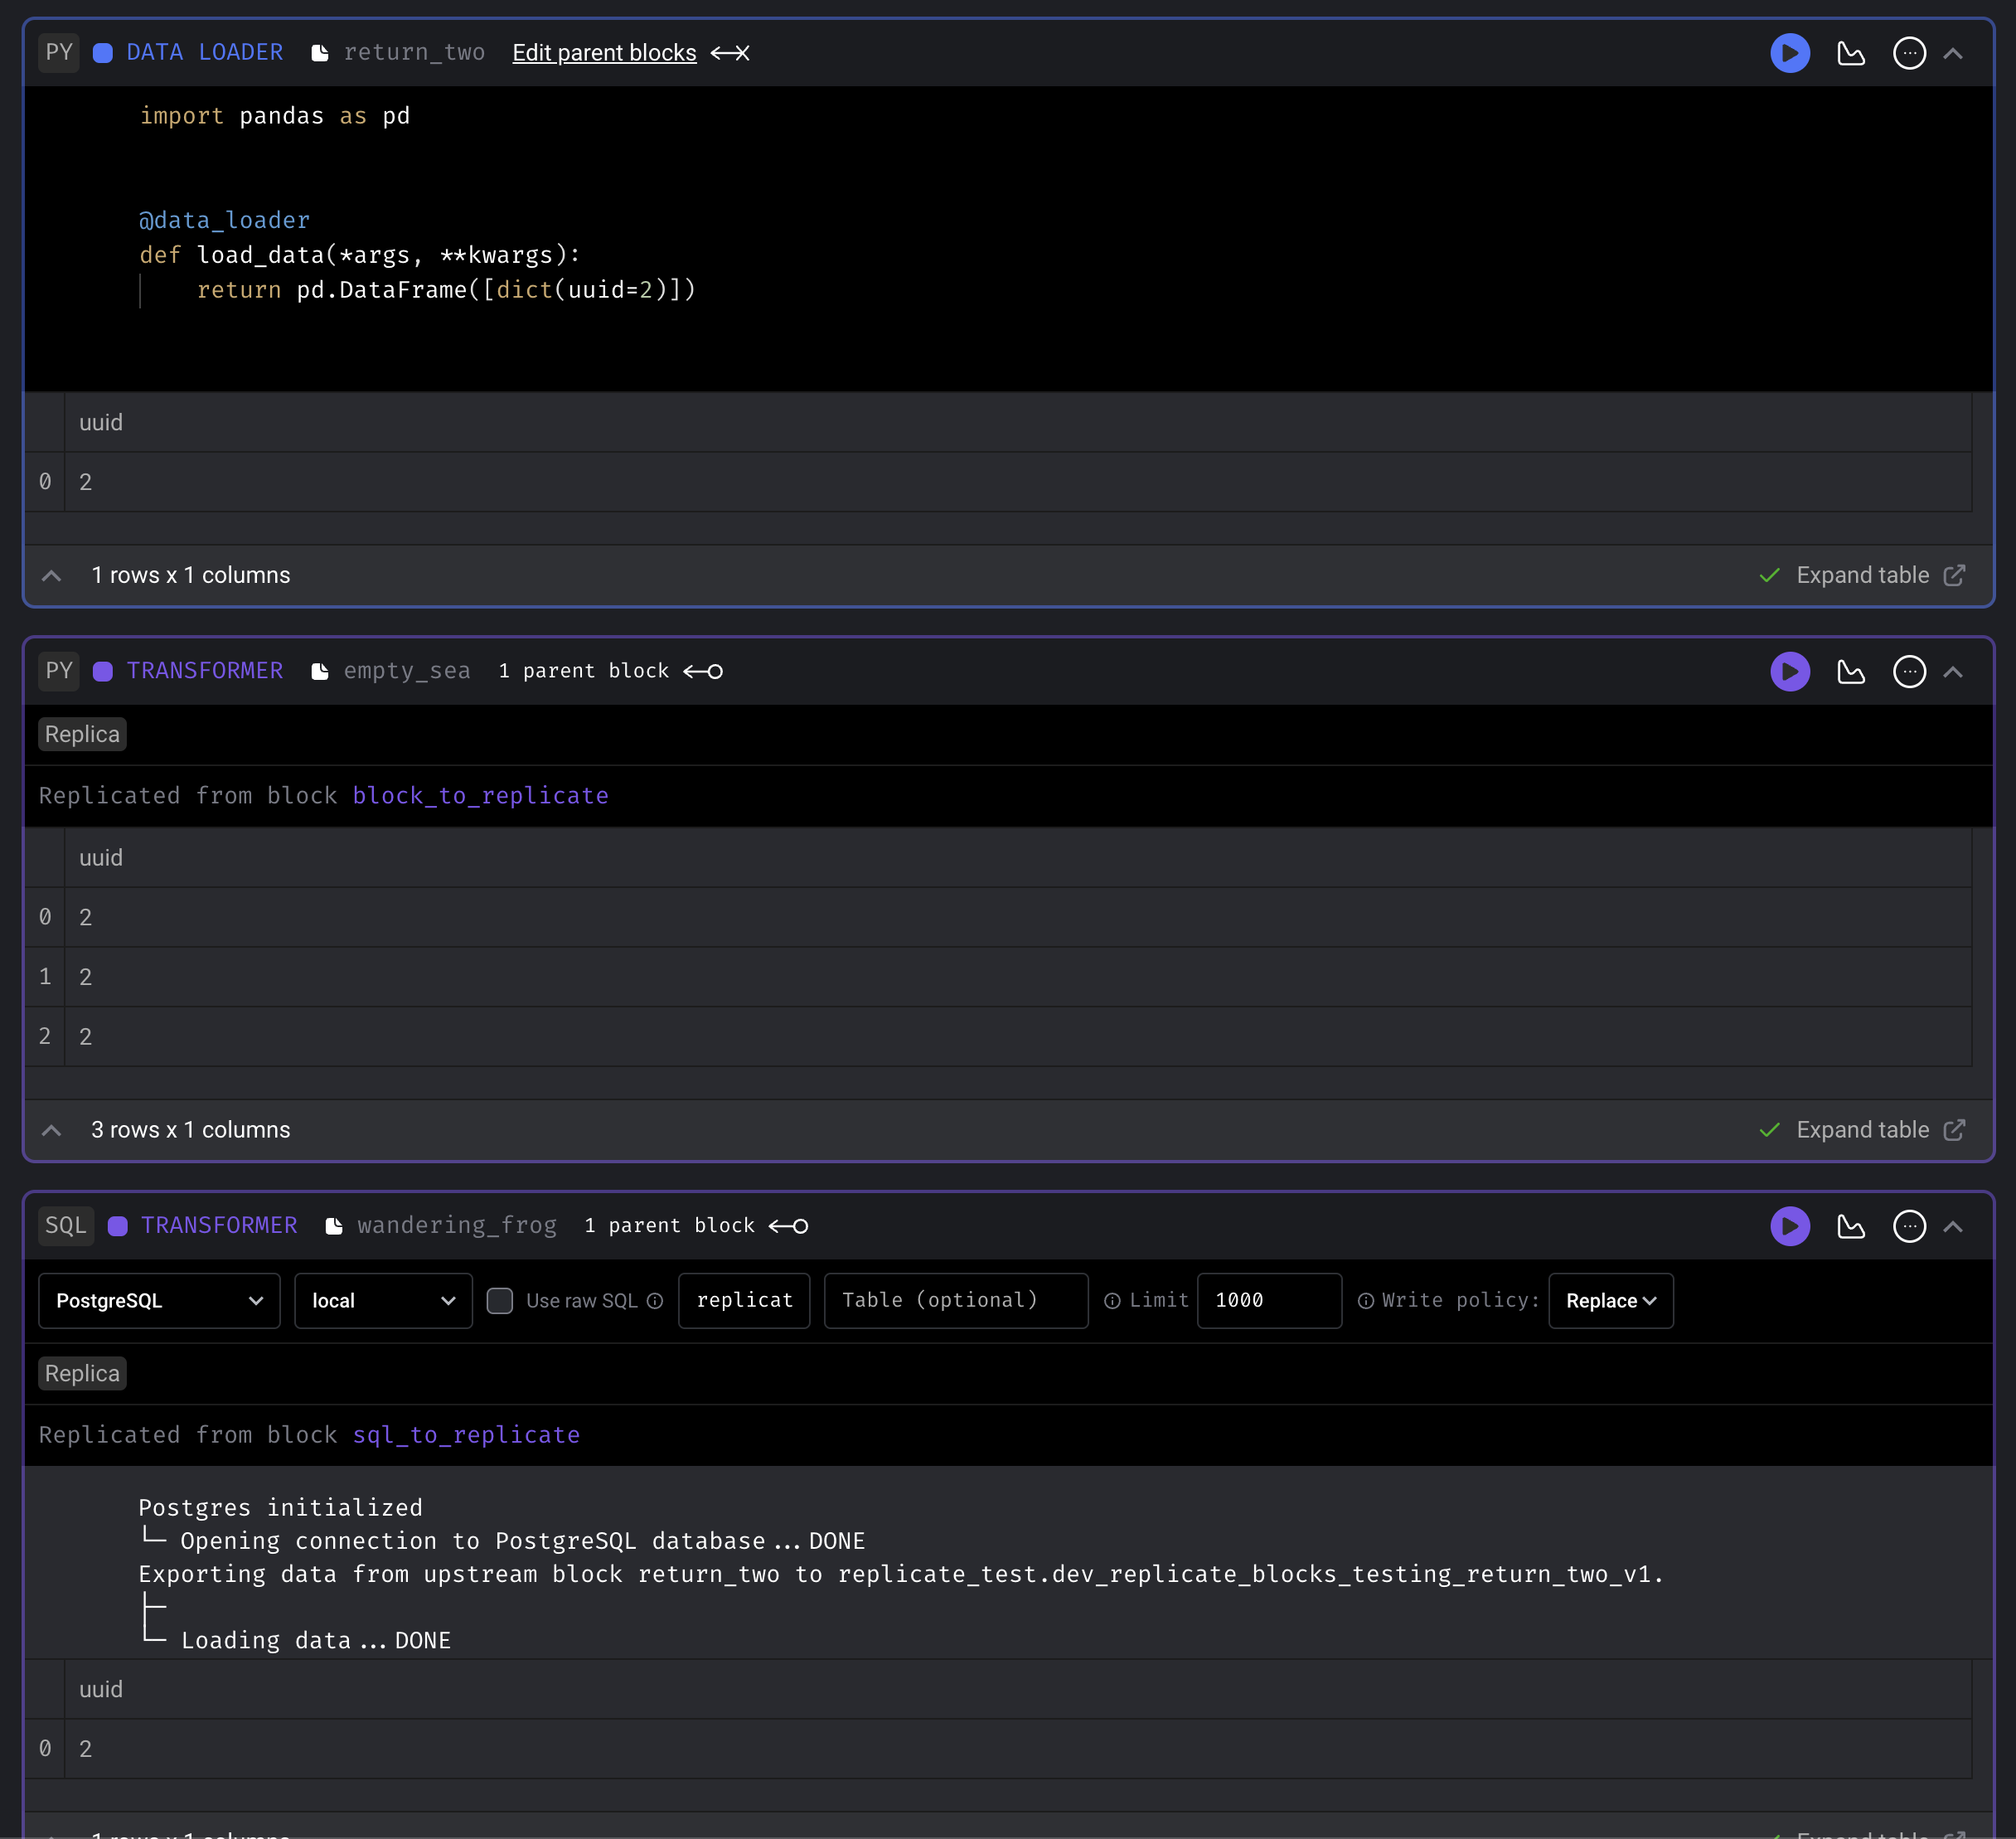Click Replica badge on wandering_frog block
This screenshot has height=1839, width=2016.
82,1374
